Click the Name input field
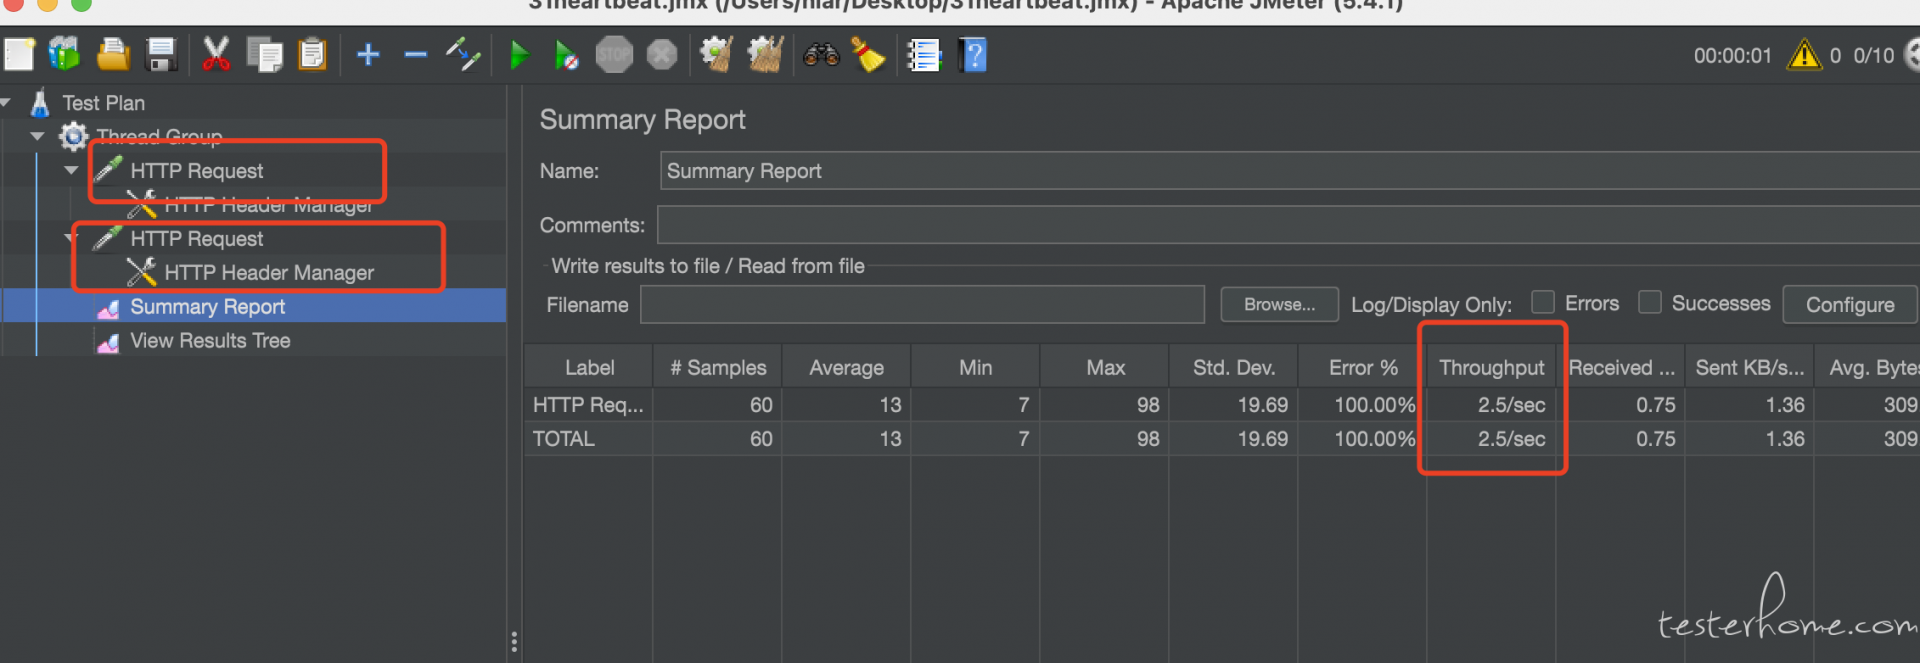1920x663 pixels. 1290,171
